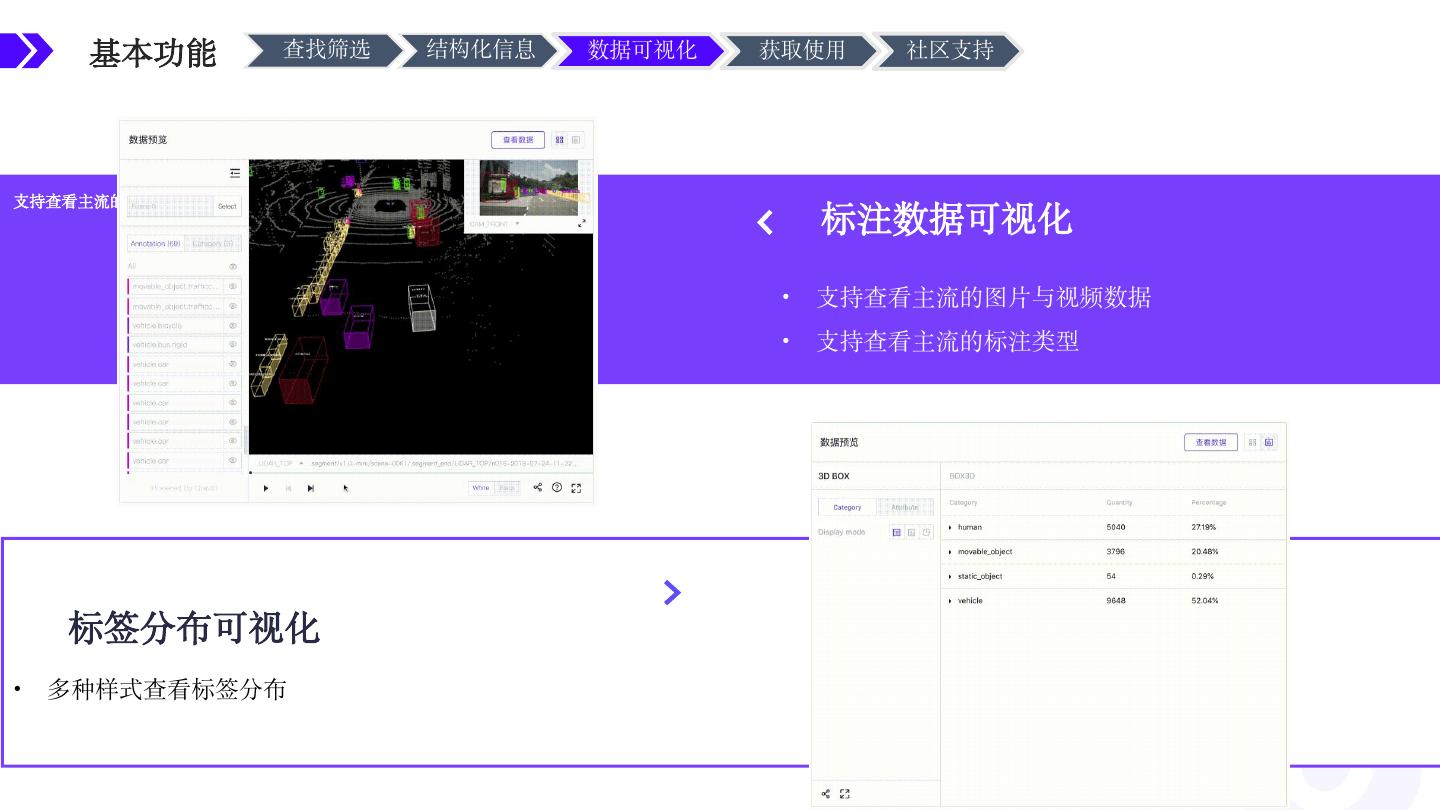
Task: Expand the human category row
Action: coord(950,527)
